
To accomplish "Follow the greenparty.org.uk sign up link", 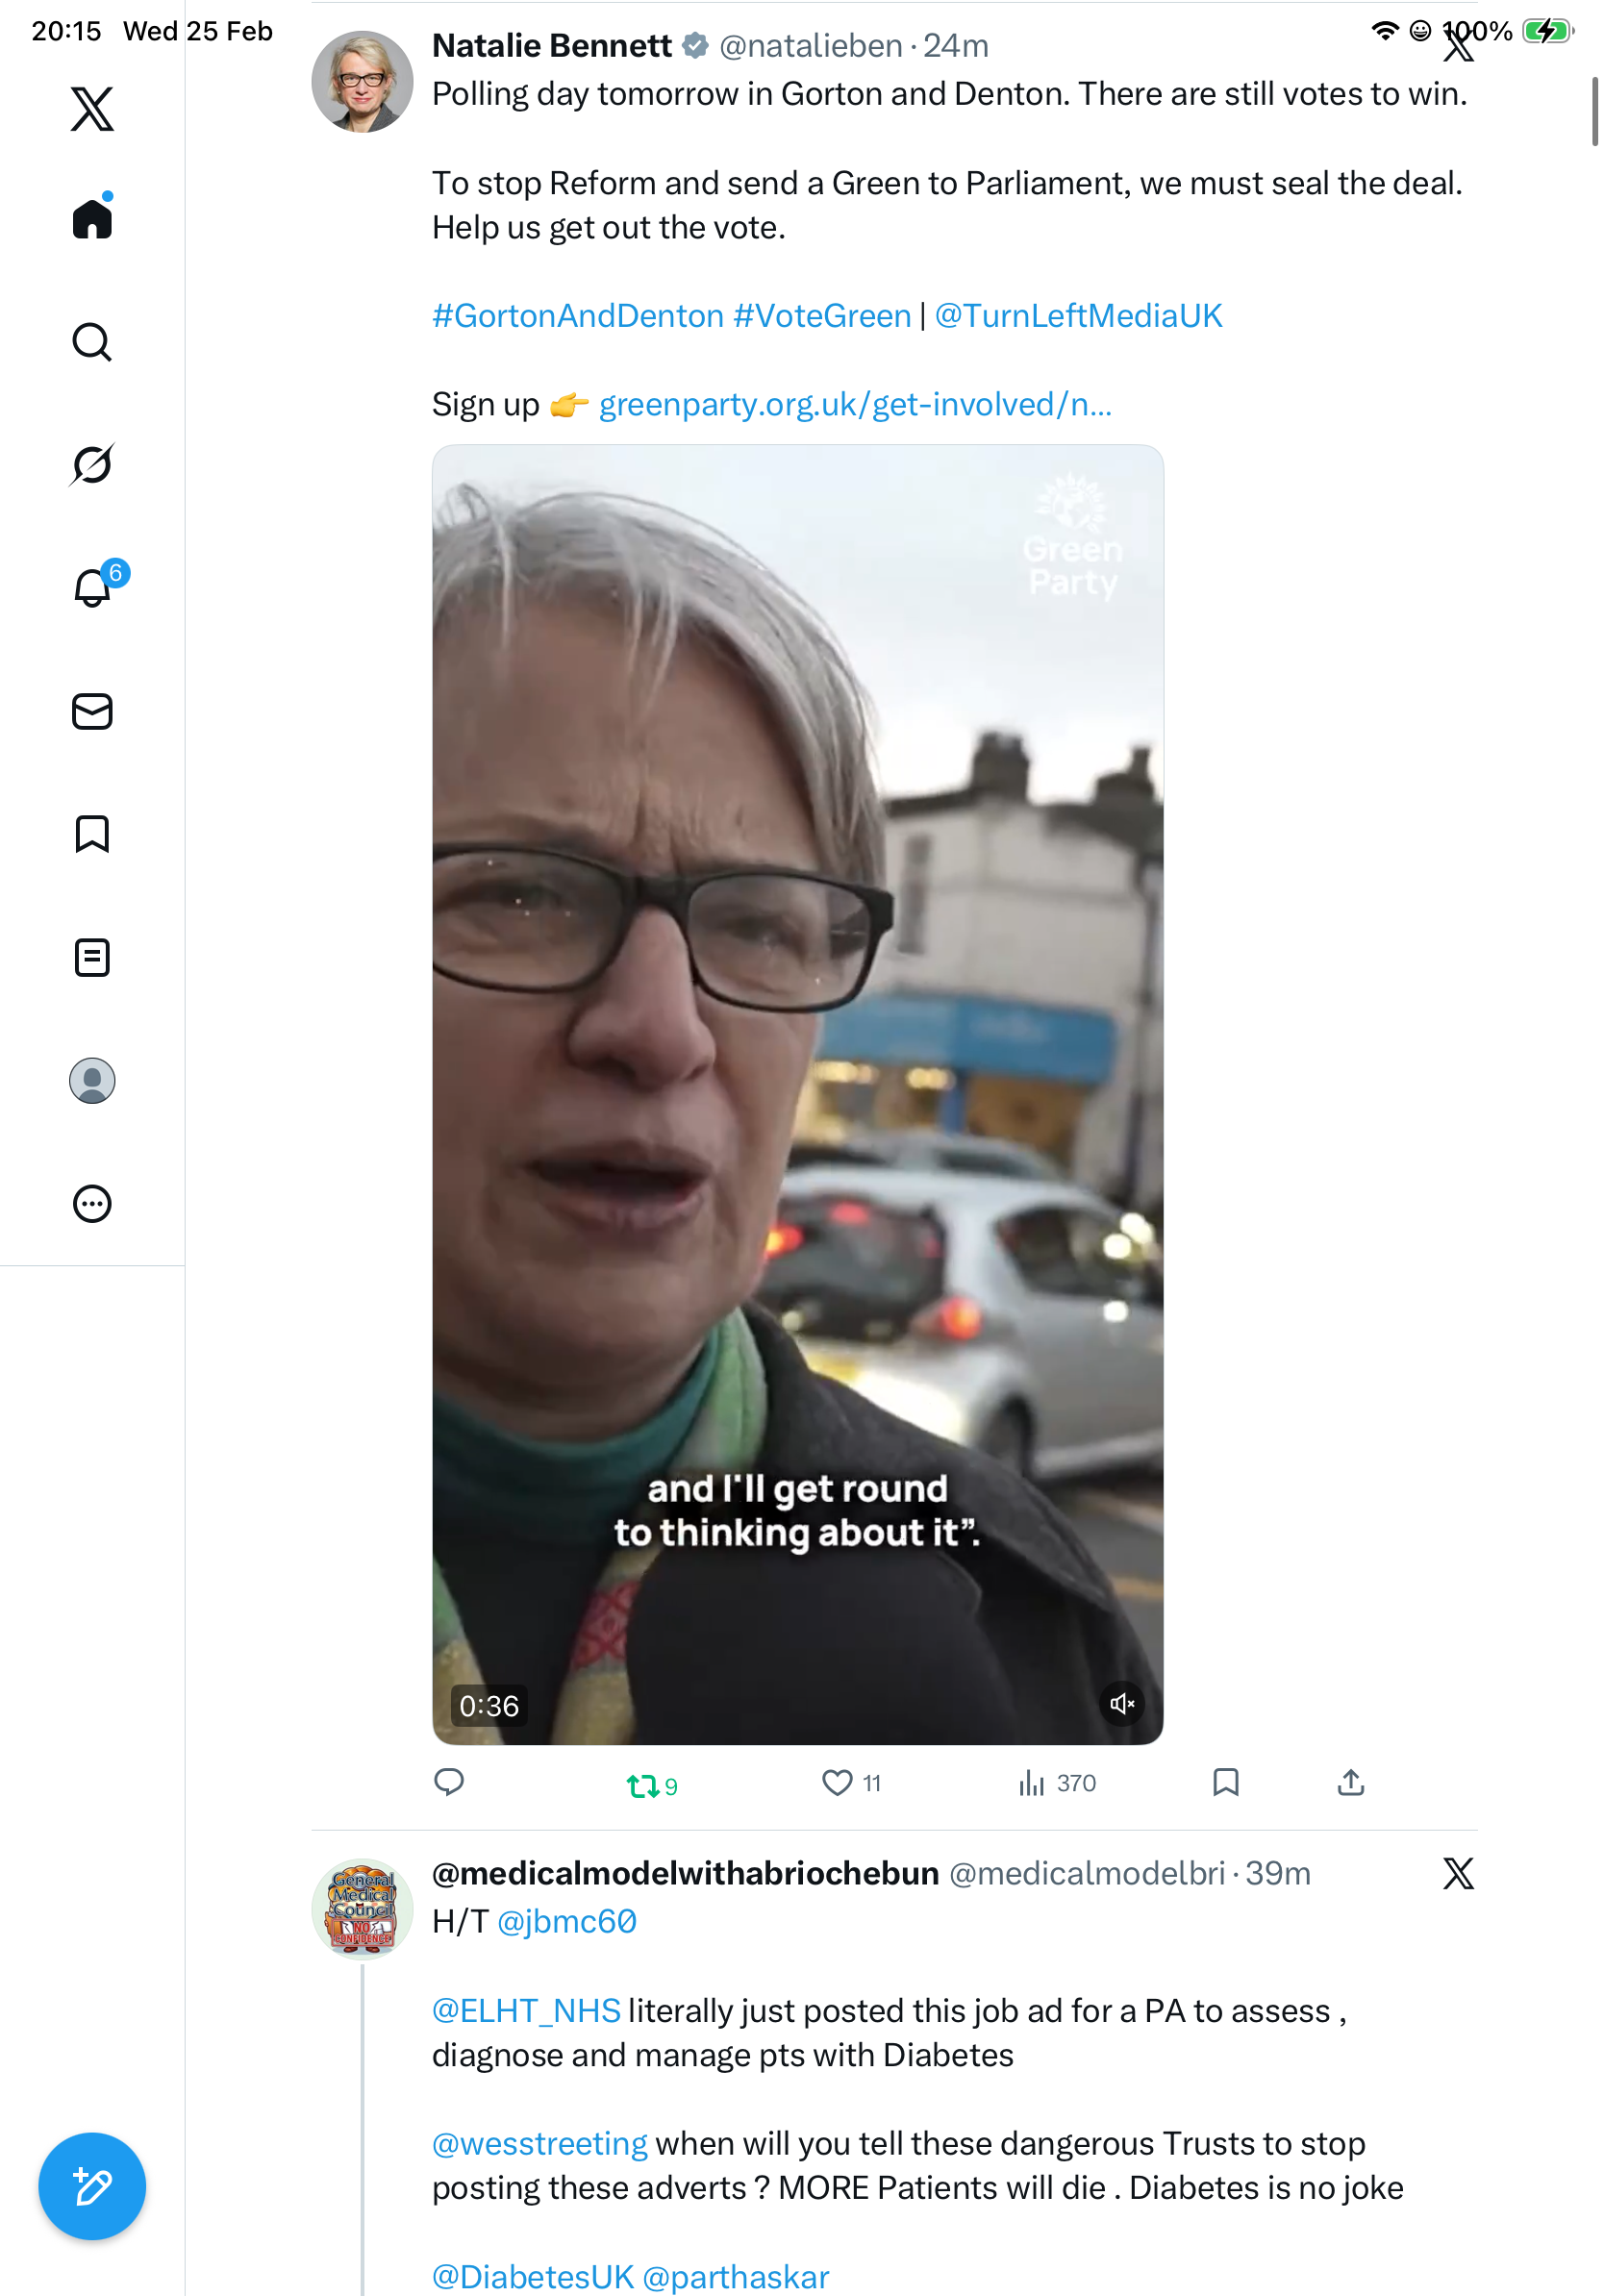I will (855, 404).
